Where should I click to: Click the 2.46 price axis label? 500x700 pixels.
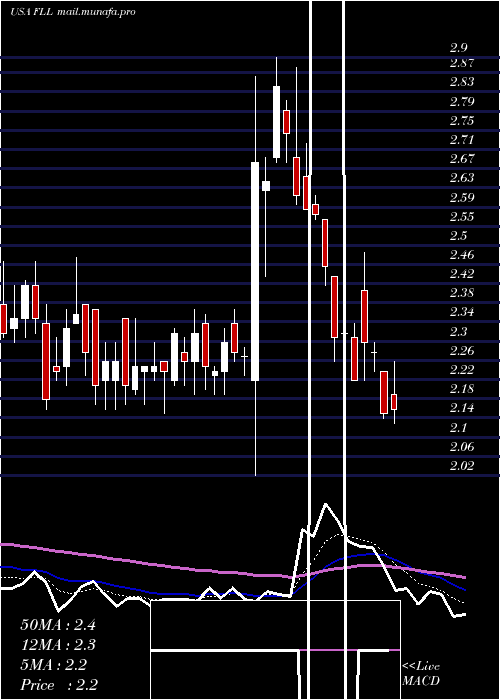tap(462, 255)
